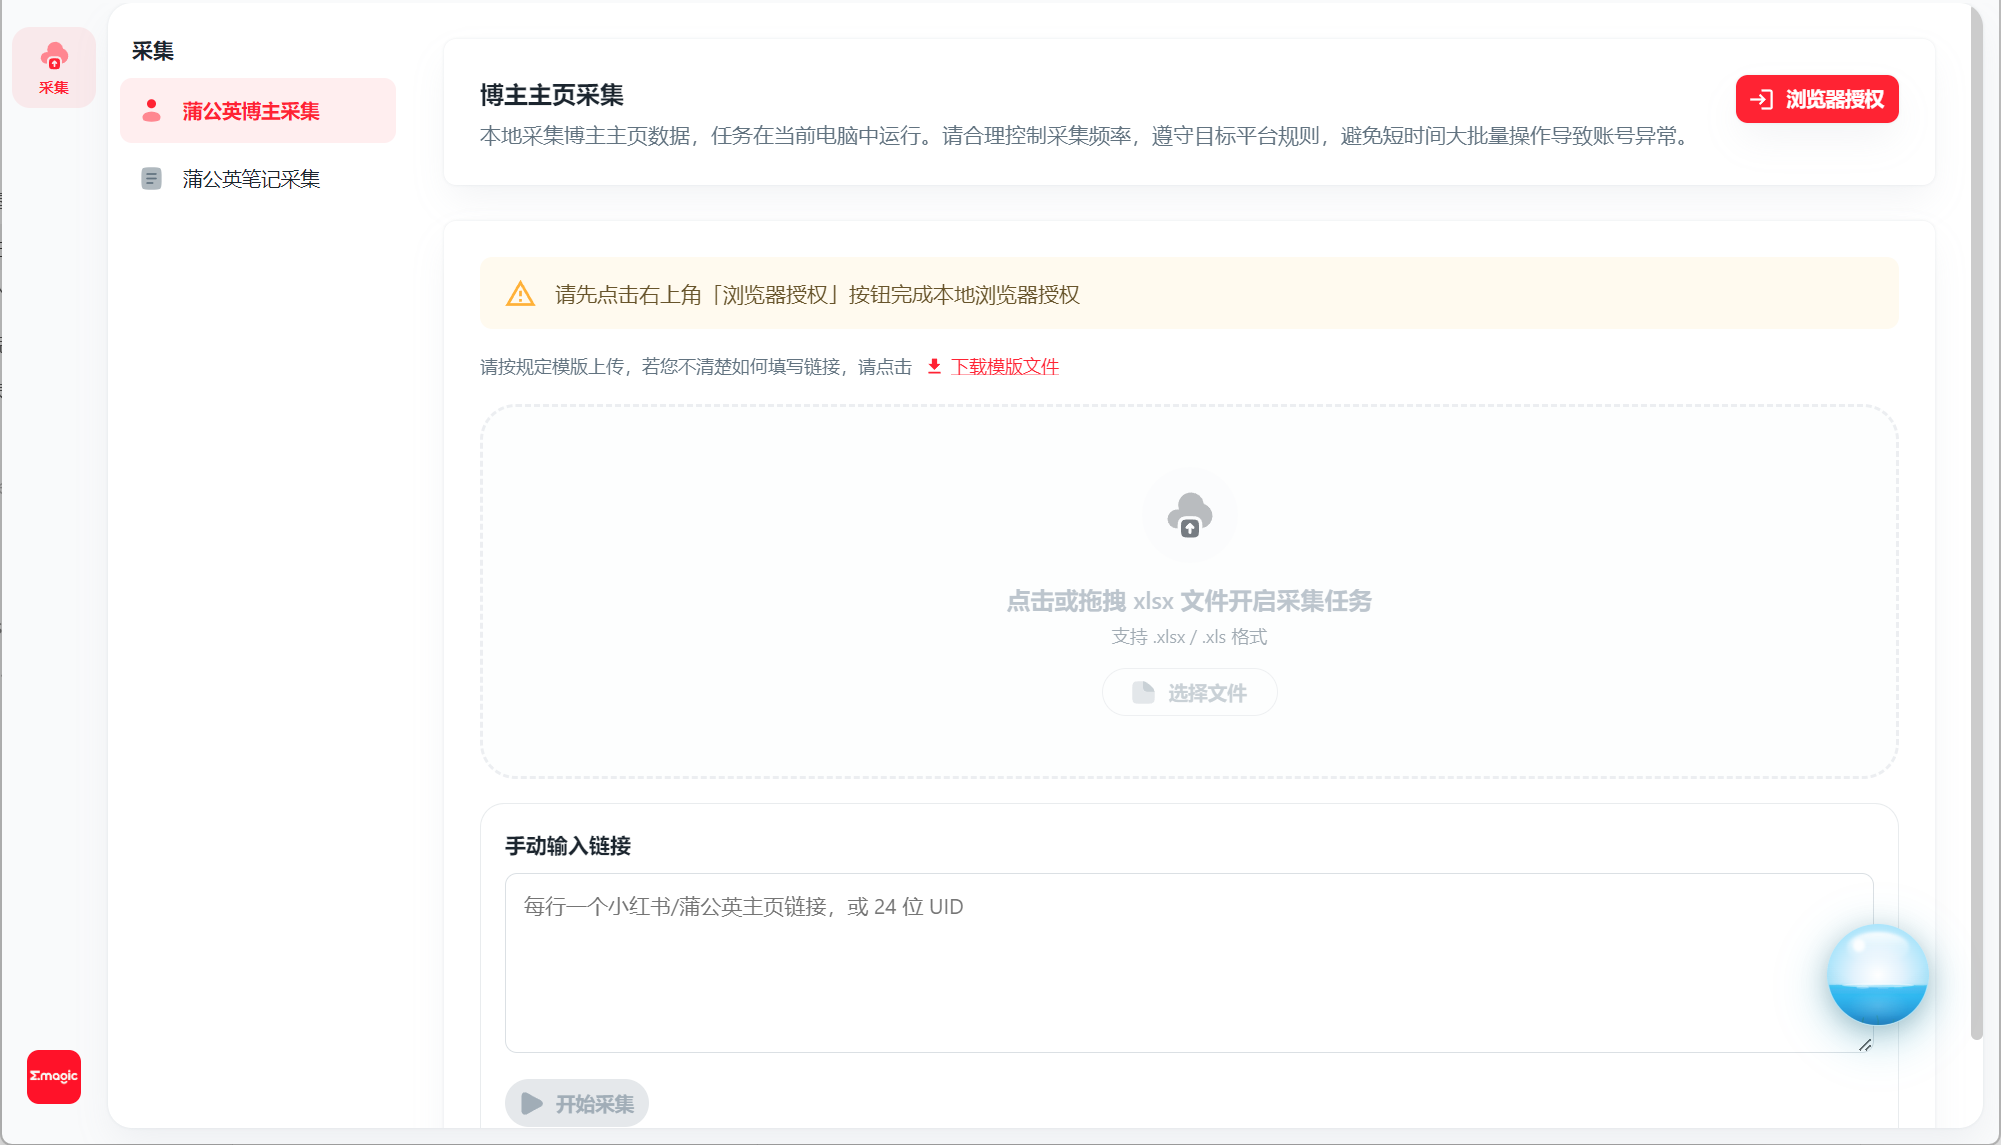Click the 选择文件 button
Viewport: 2001px width, 1145px height.
pos(1189,692)
